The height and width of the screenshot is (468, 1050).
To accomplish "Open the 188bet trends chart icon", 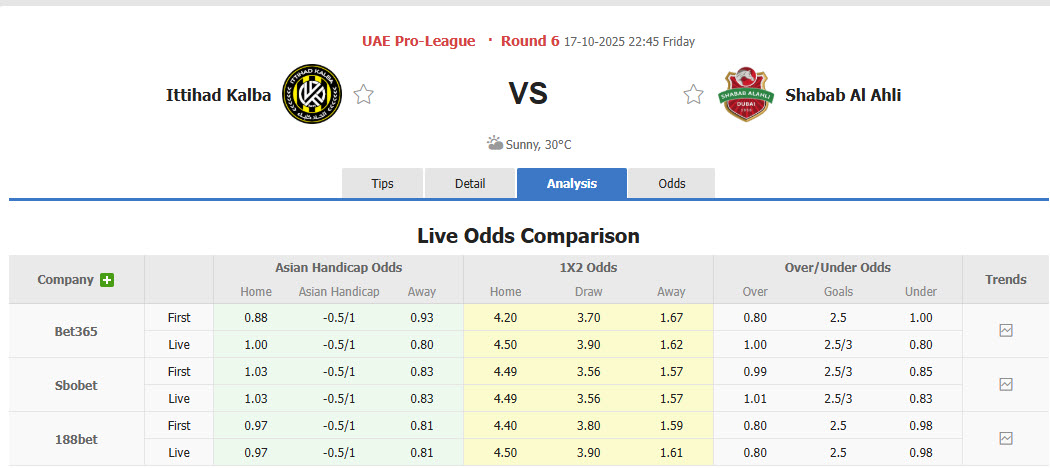I will pyautogui.click(x=1006, y=438).
